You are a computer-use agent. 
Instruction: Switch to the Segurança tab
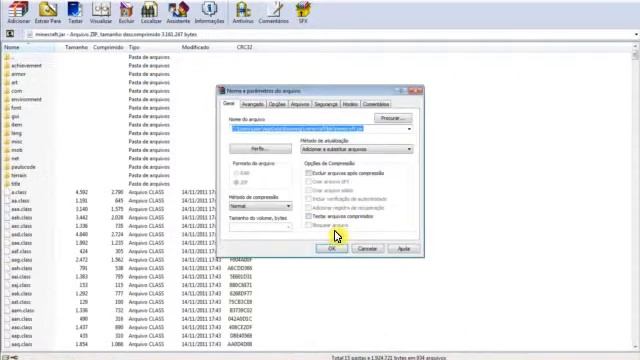(x=326, y=104)
